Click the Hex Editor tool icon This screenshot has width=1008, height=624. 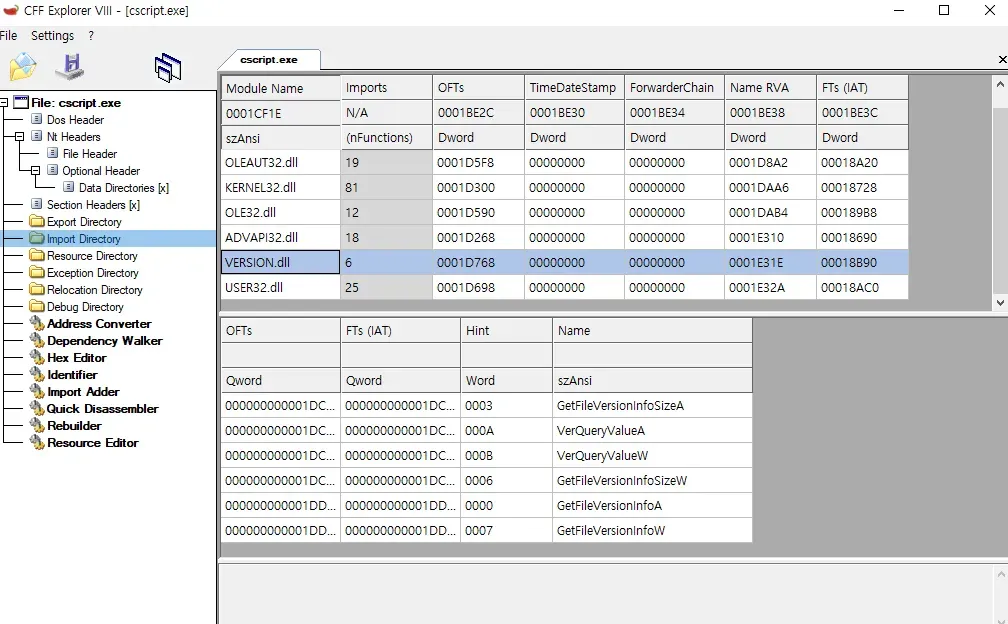37,357
